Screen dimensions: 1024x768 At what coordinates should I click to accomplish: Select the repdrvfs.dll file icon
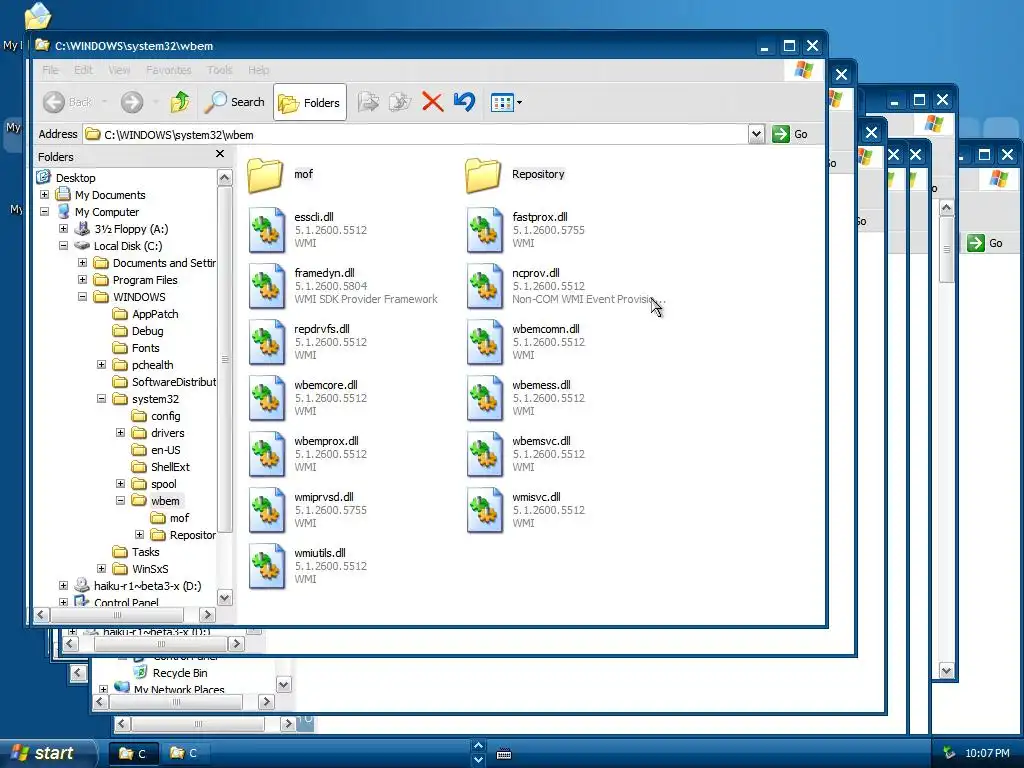pos(266,342)
